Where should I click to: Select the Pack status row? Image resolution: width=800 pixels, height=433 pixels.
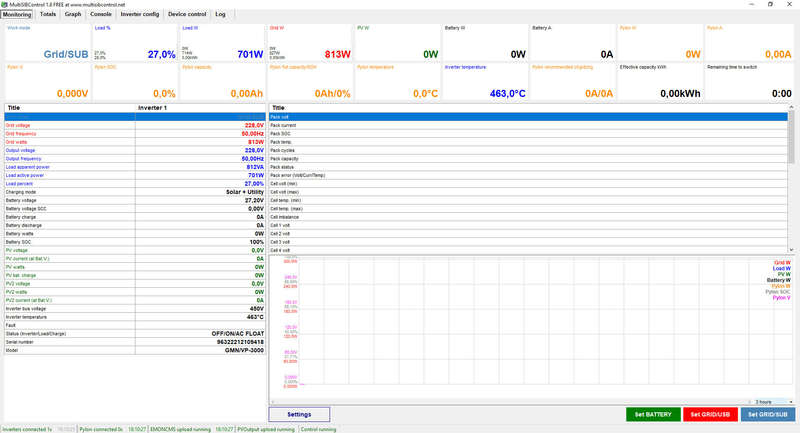(528, 167)
